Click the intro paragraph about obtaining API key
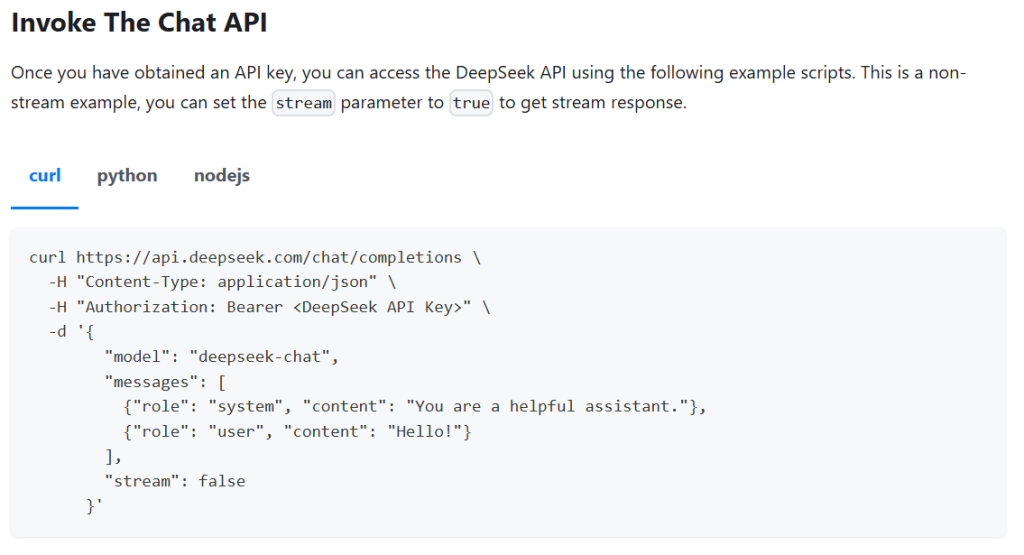This screenshot has height=555, width=1024. [x=488, y=87]
